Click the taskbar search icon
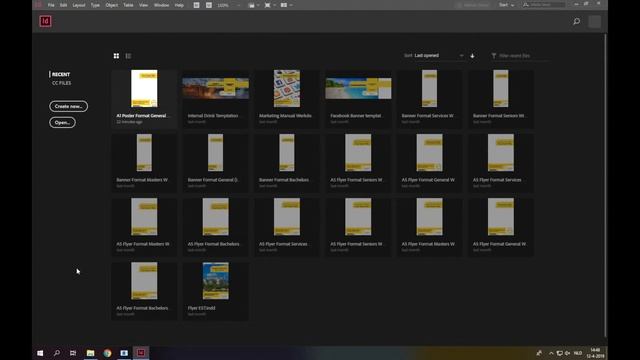 (57, 353)
